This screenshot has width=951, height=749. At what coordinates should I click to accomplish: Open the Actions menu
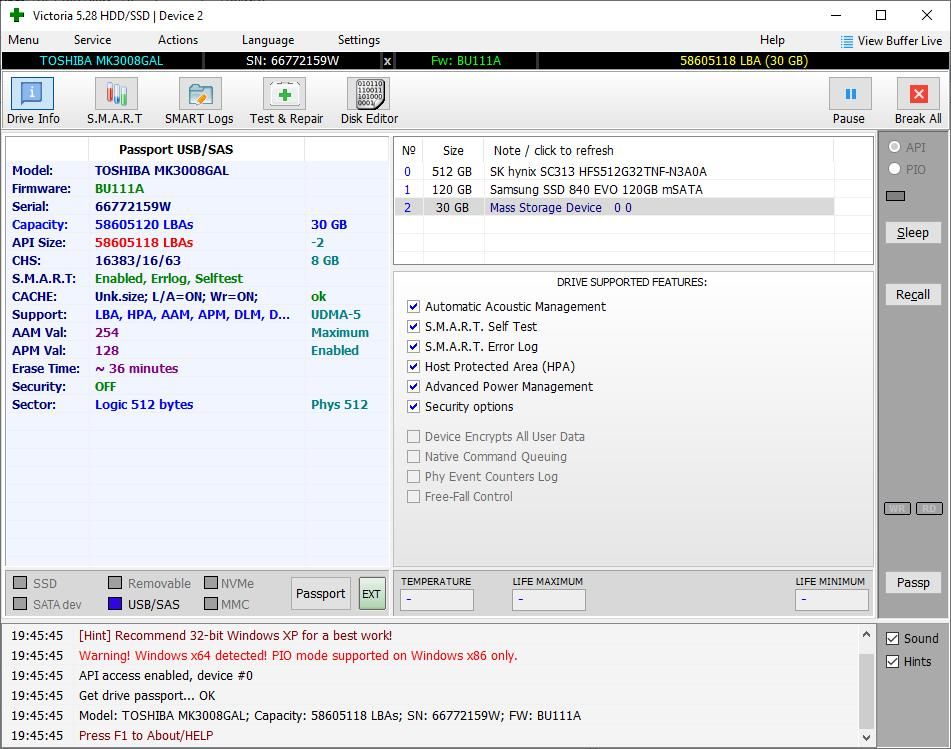(178, 40)
